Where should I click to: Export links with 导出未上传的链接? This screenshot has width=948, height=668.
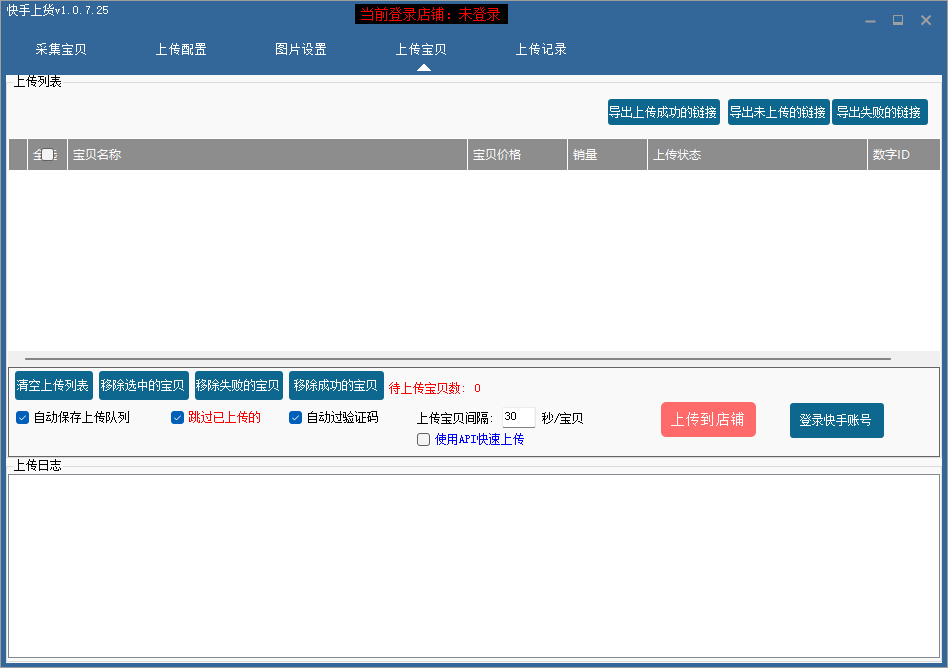pyautogui.click(x=778, y=112)
